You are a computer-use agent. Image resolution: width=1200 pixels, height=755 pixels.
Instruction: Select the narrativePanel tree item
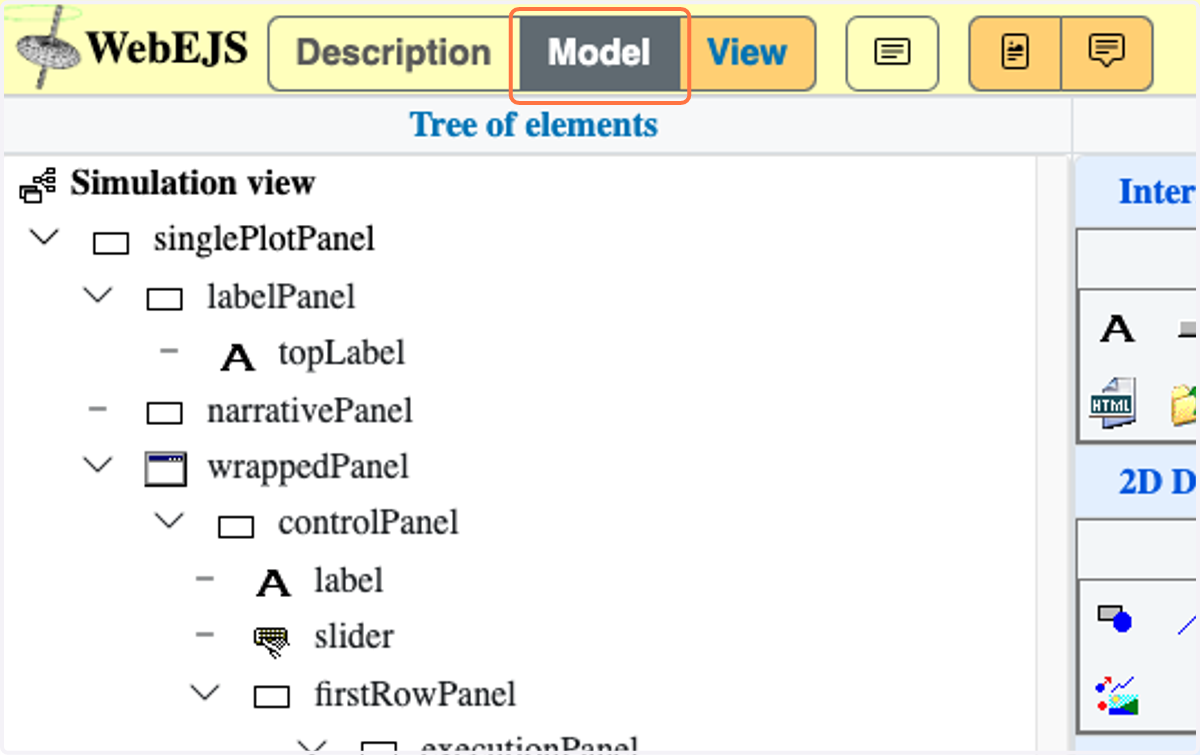click(x=310, y=410)
